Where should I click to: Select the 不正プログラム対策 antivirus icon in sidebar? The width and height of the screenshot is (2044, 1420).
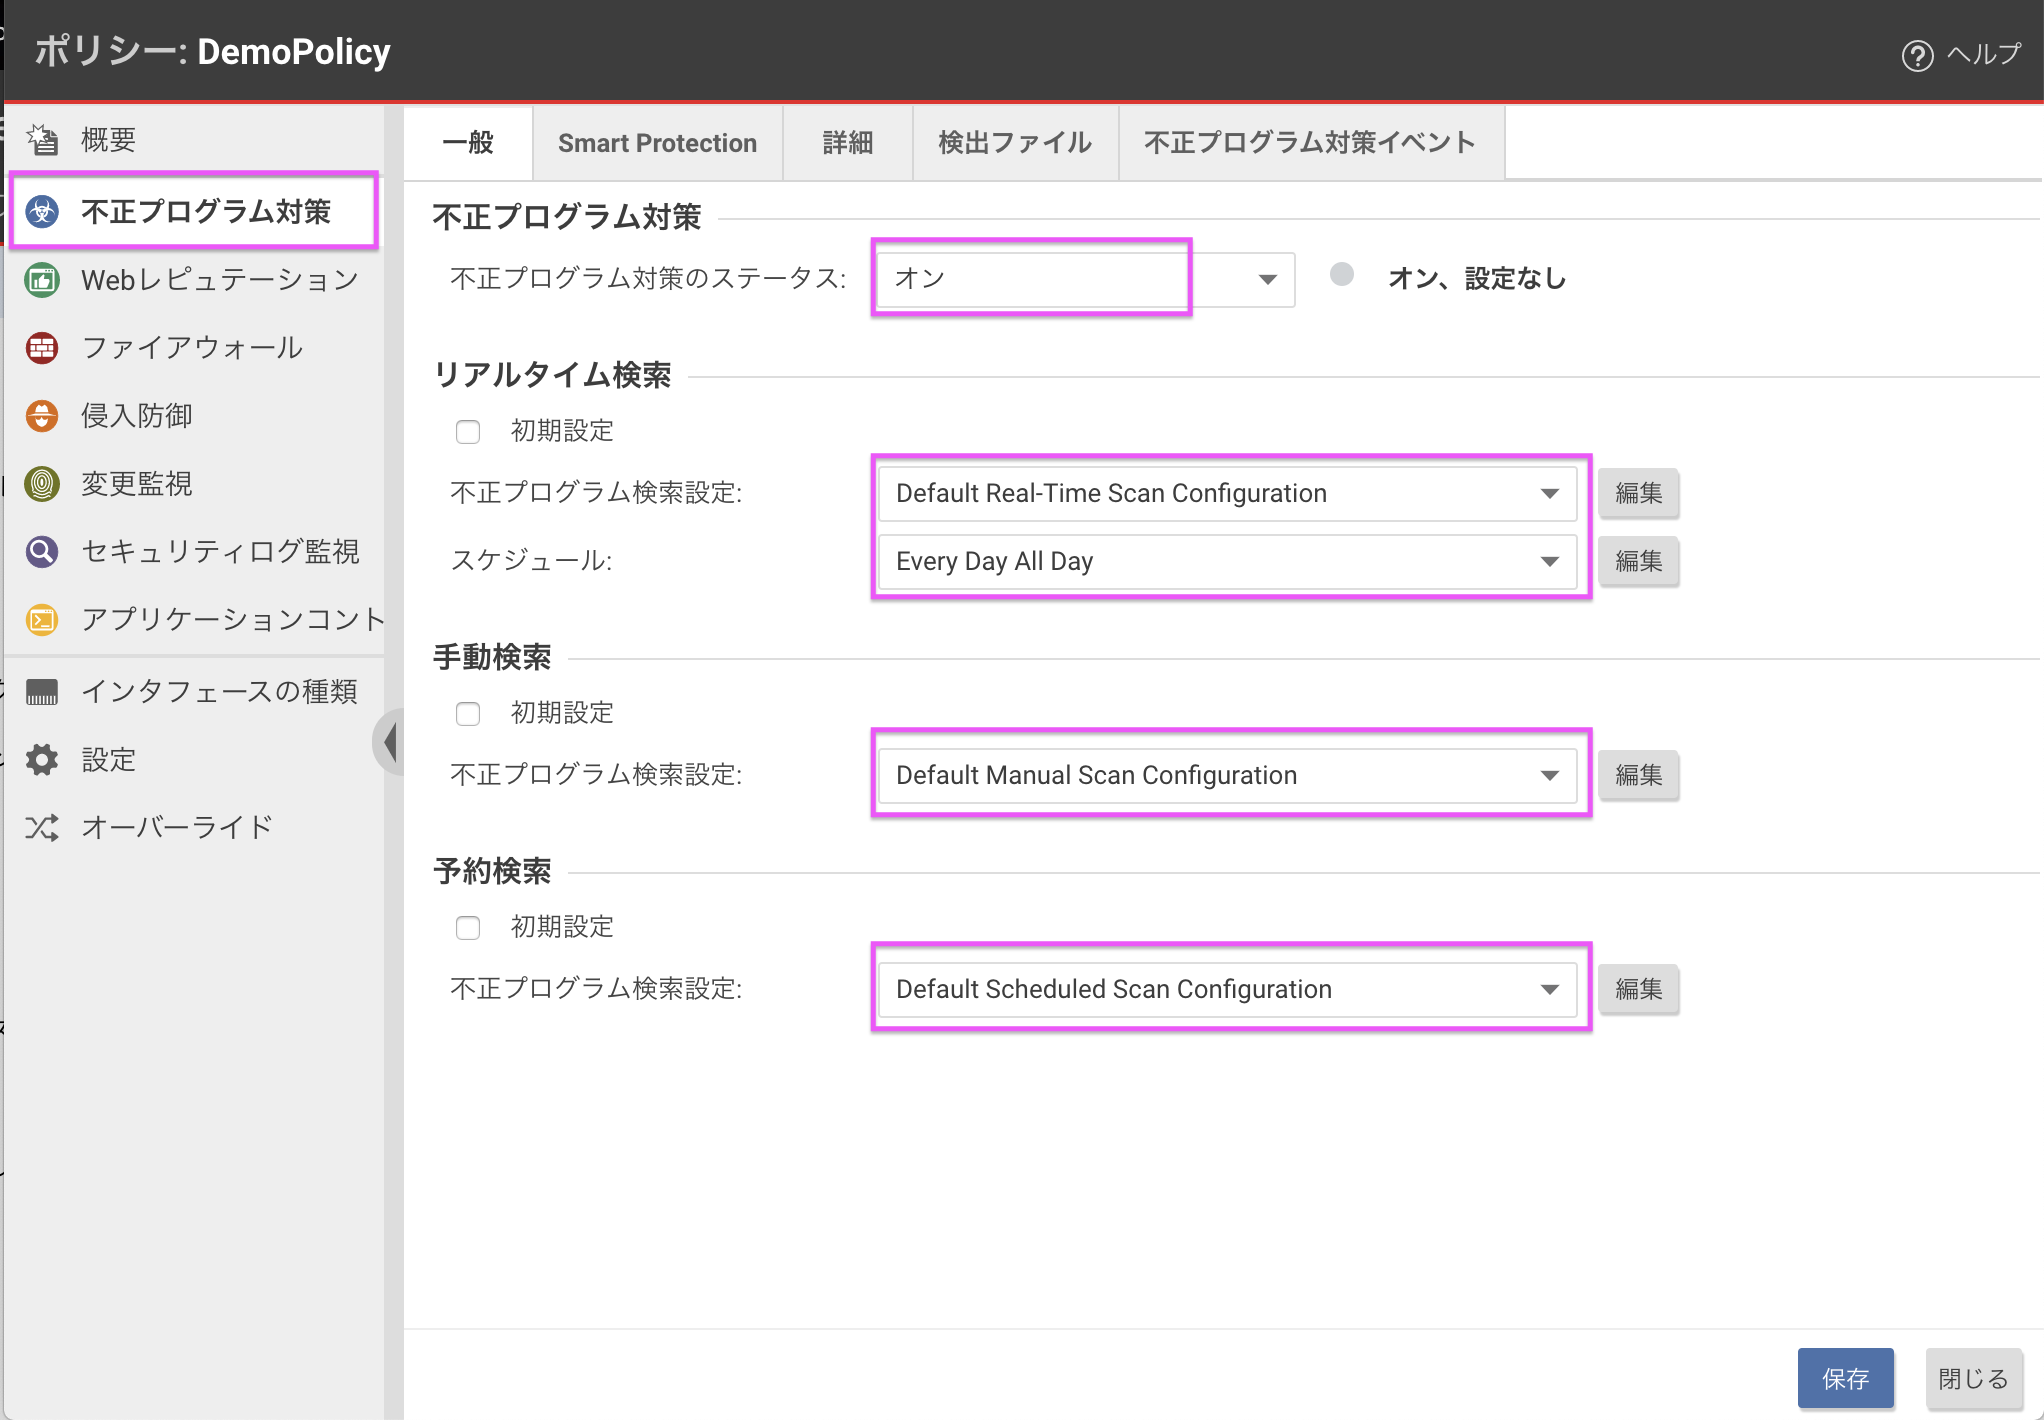tap(42, 211)
